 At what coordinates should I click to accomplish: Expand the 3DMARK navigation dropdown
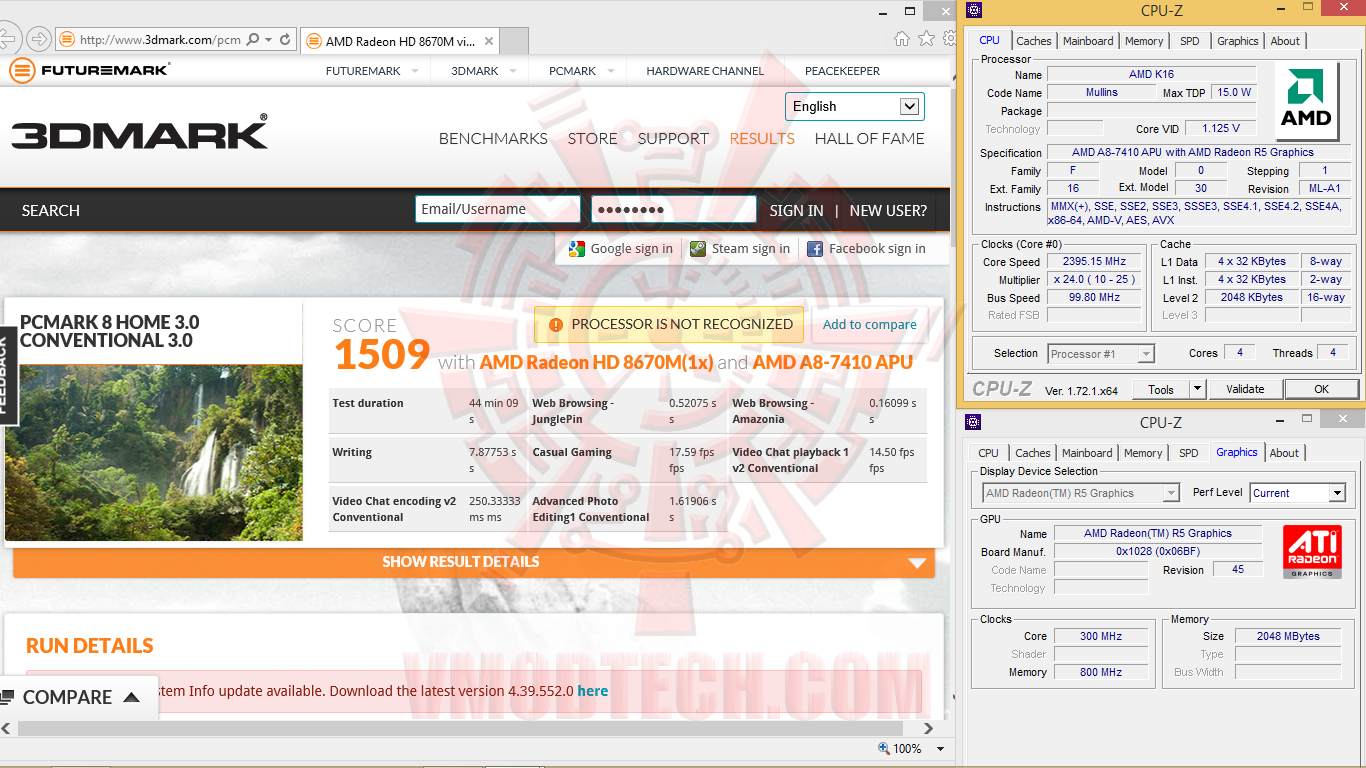[512, 71]
